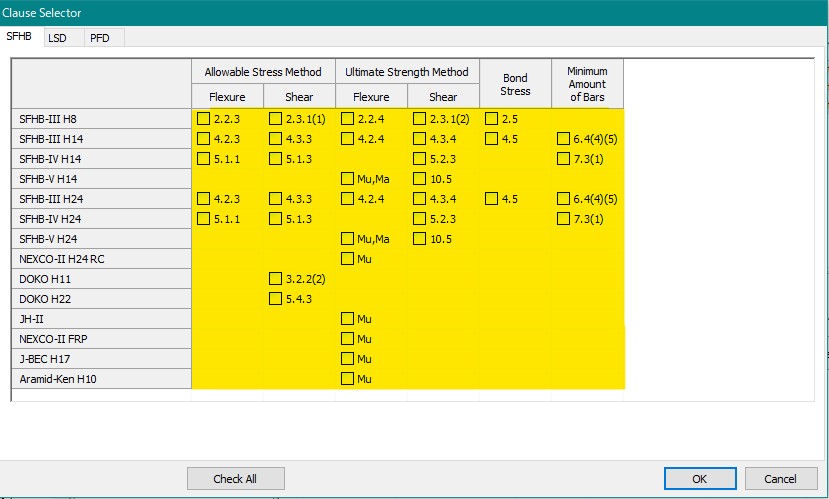The image size is (829, 499).
Task: Check Mu for JH-II row
Action: (347, 319)
